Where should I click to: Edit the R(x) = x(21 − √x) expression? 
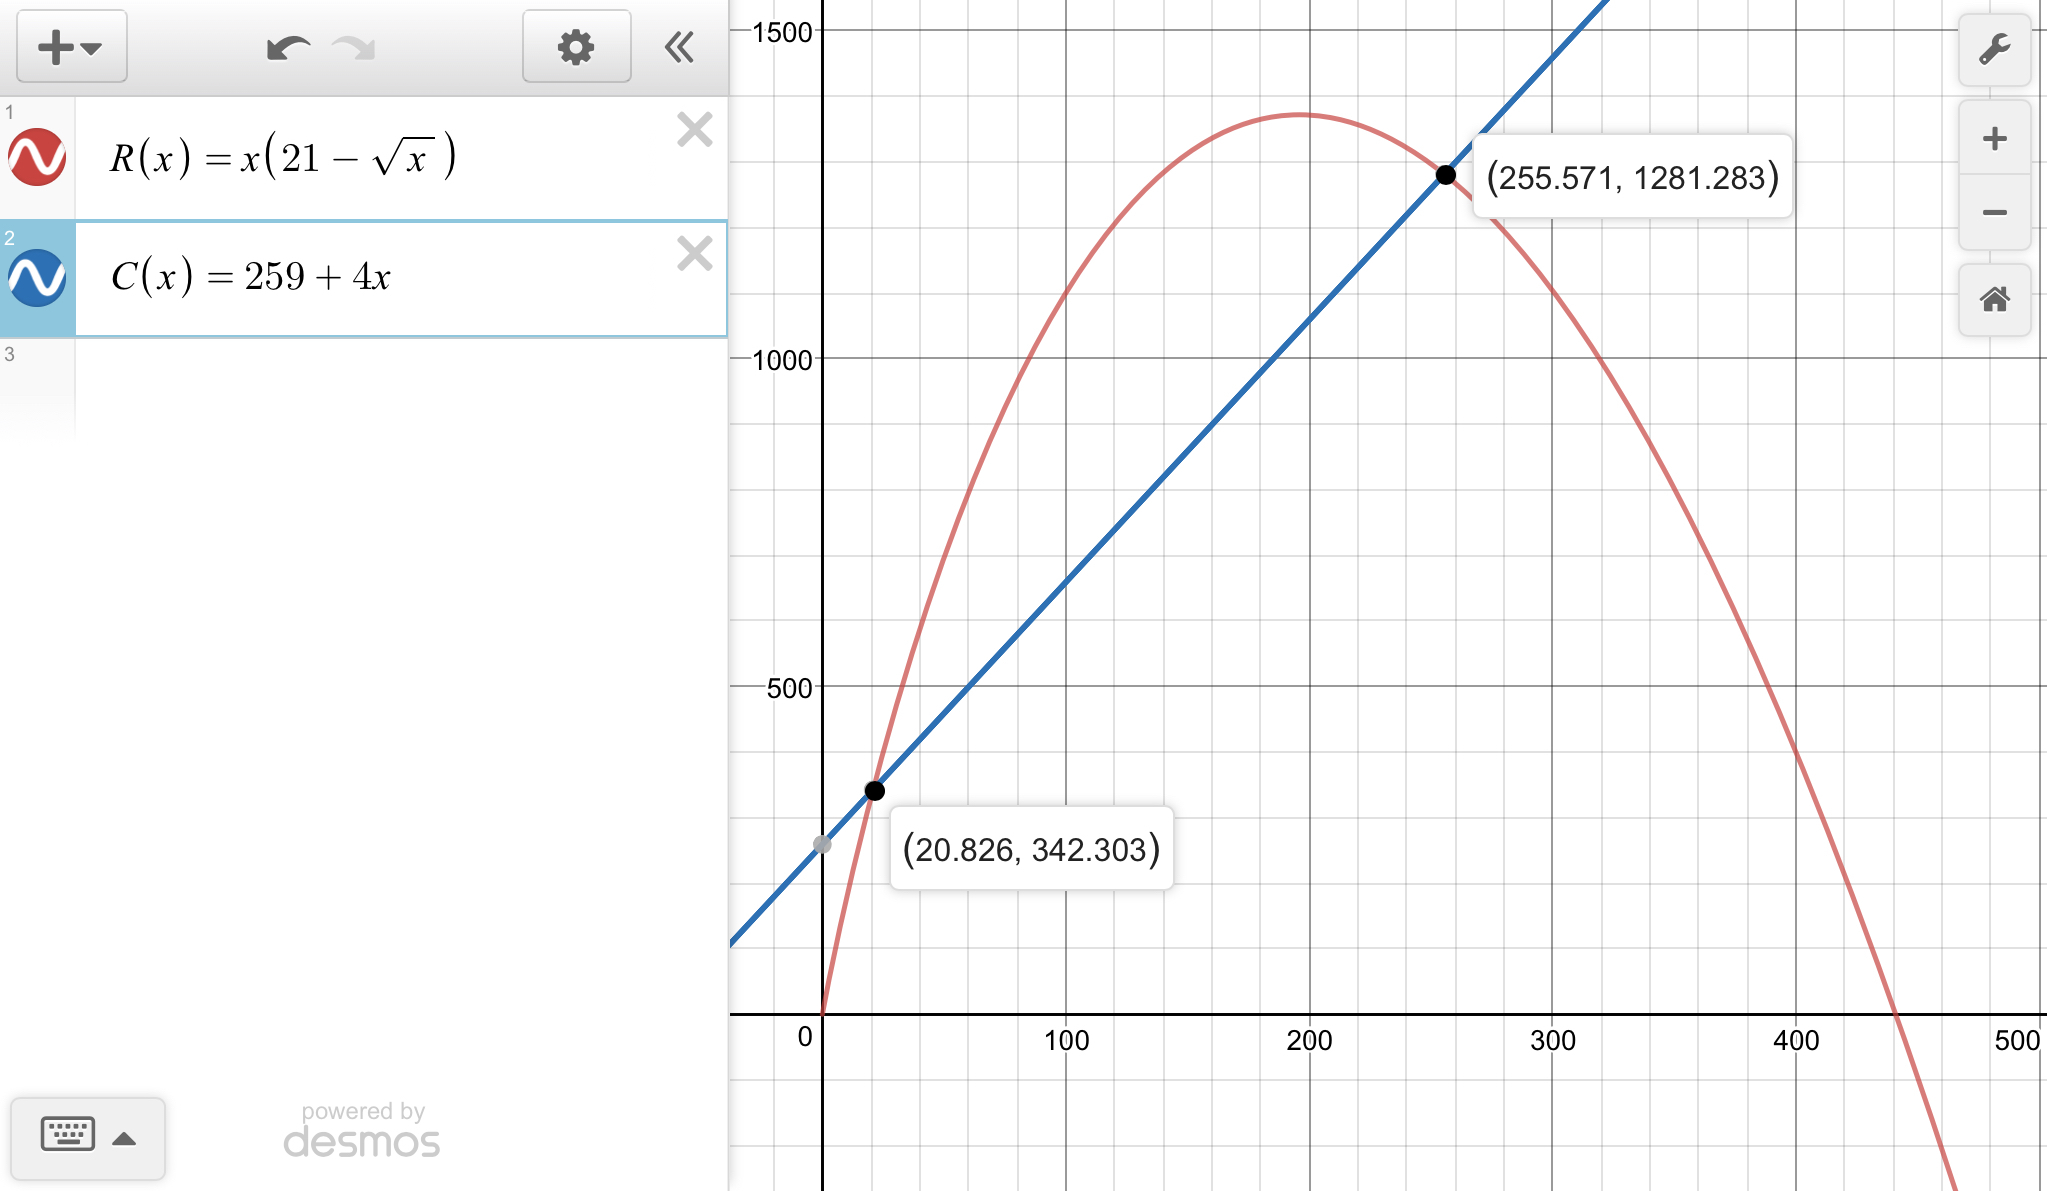[283, 158]
